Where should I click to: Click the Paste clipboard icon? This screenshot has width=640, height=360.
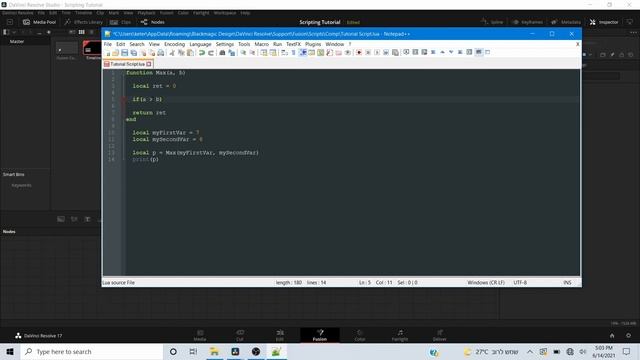(190, 53)
